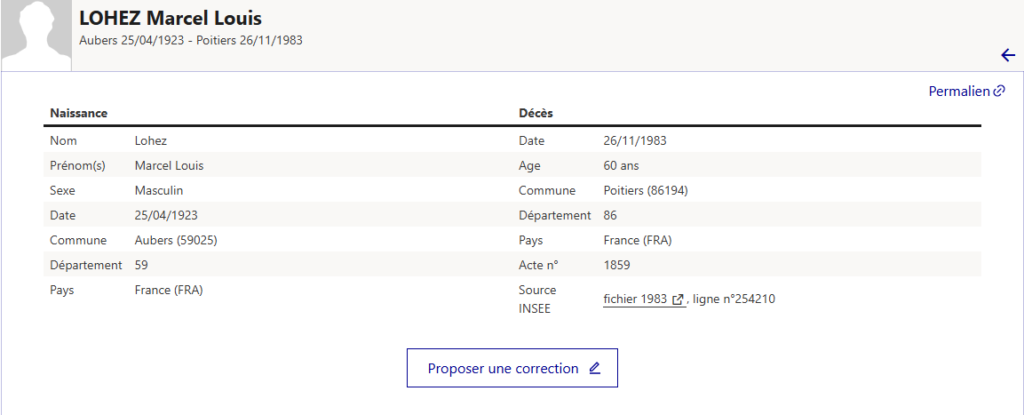Image resolution: width=1024 pixels, height=415 pixels.
Task: Click the chain icon beside Permalien
Action: point(999,91)
